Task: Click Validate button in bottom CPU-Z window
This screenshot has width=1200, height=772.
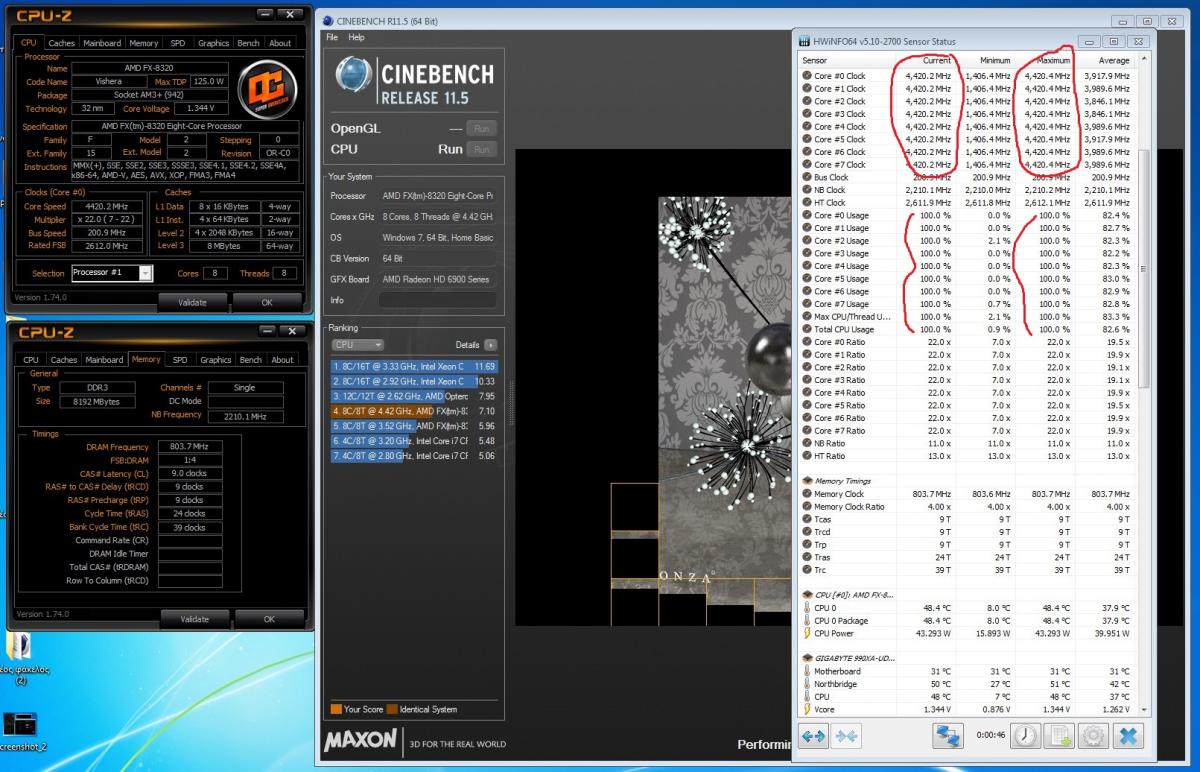Action: tap(194, 619)
